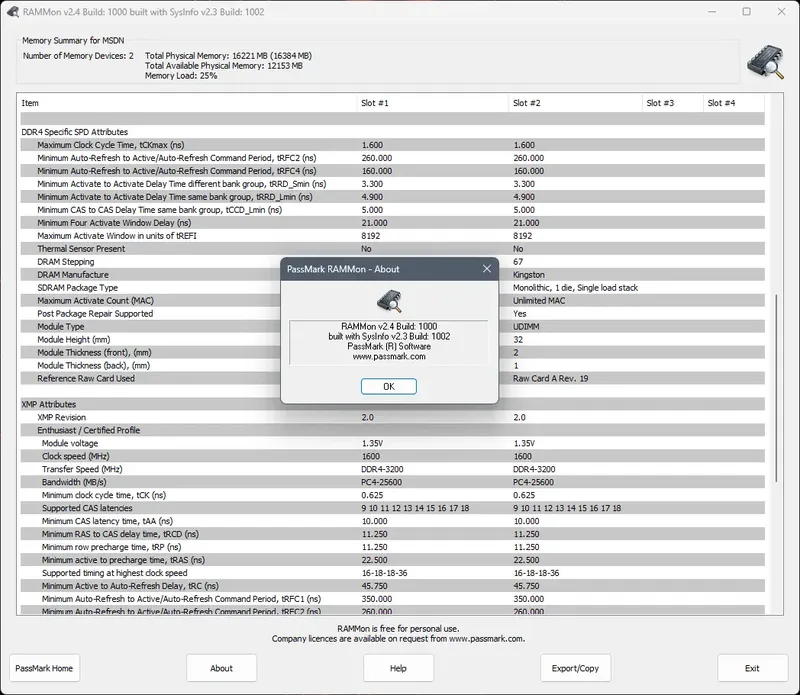
Task: Click Slot #2 value 'Unlimited MAC'
Action: tap(539, 301)
